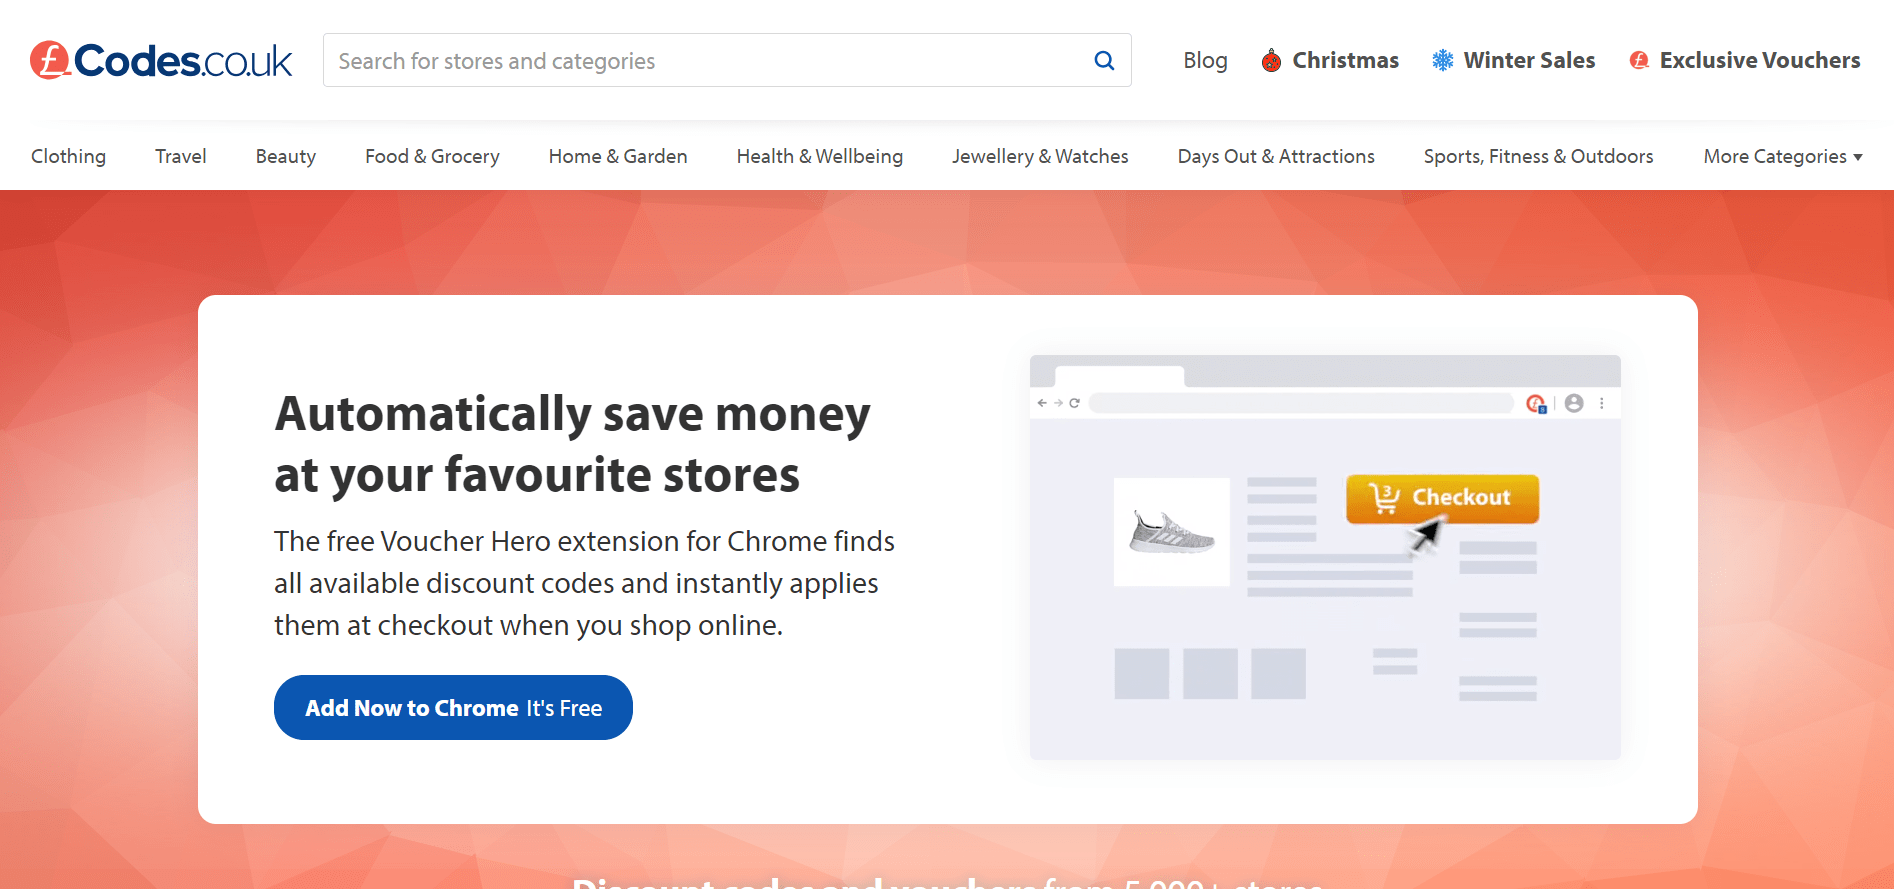Click the Codes.co.uk pound logo icon
The image size is (1894, 889).
pyautogui.click(x=48, y=60)
